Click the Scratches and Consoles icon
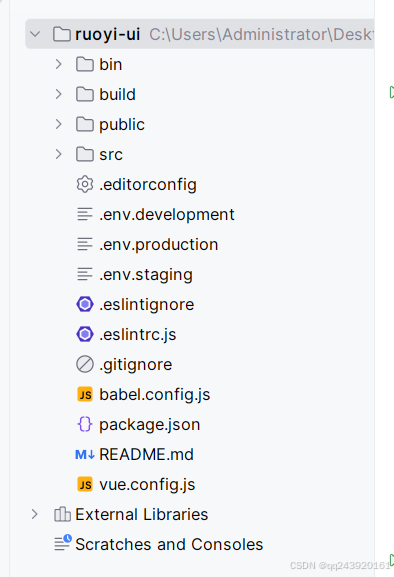This screenshot has height=577, width=394. click(x=63, y=543)
